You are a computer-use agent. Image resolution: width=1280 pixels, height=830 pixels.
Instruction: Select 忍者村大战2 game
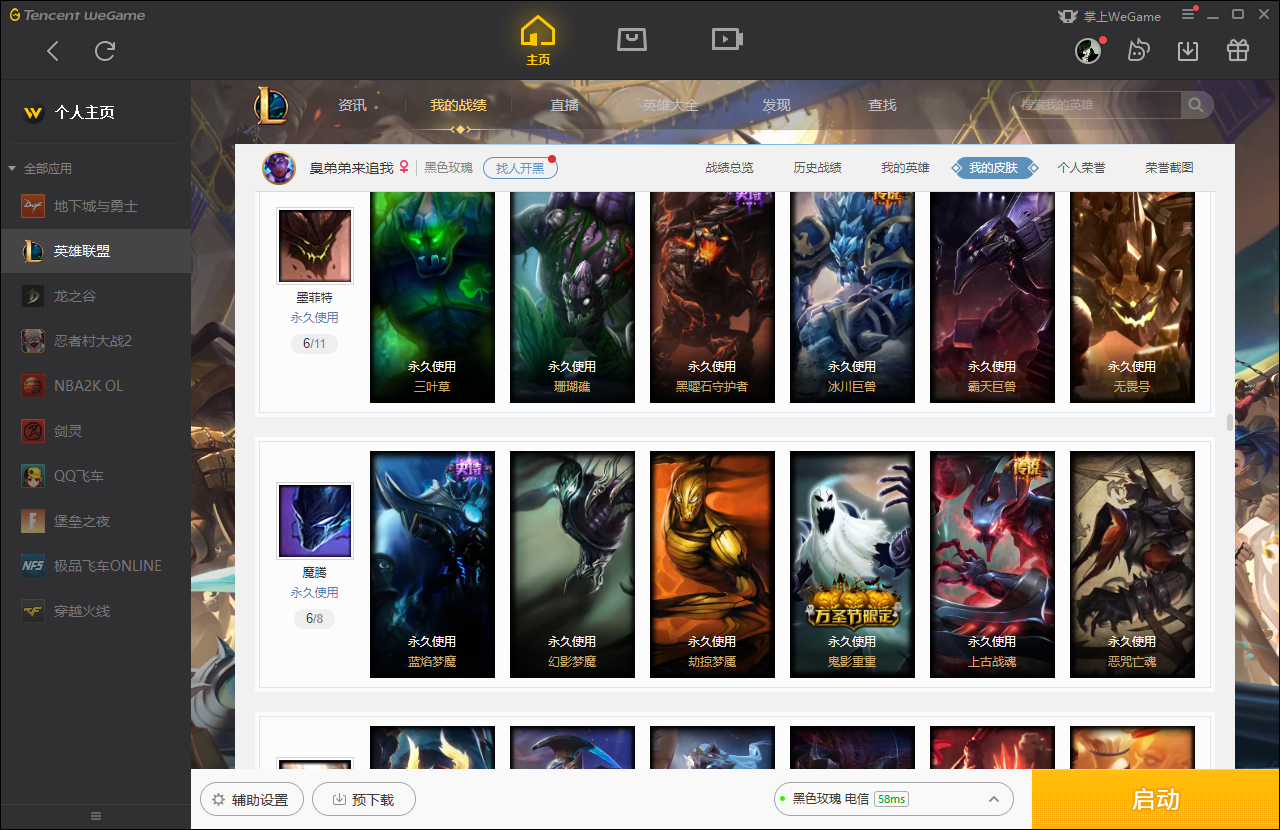click(95, 341)
